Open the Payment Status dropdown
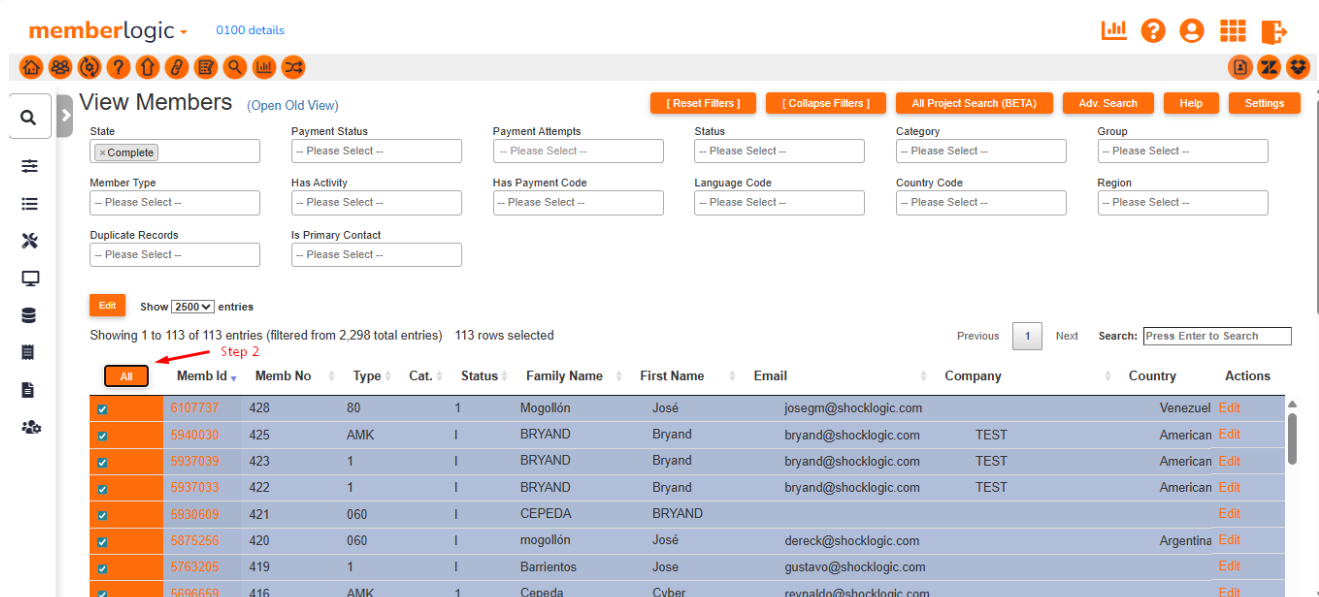Screen dimensions: 1319x597 tap(376, 151)
